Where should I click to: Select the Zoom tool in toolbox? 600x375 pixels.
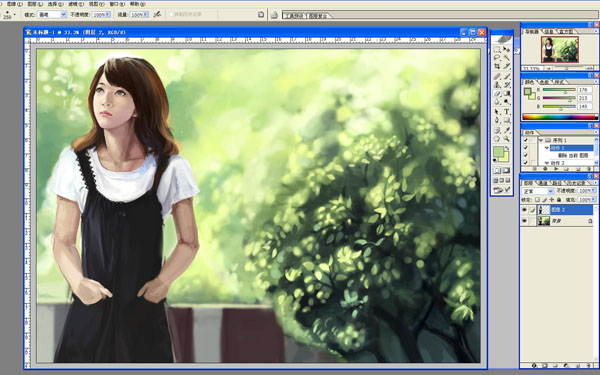click(507, 139)
